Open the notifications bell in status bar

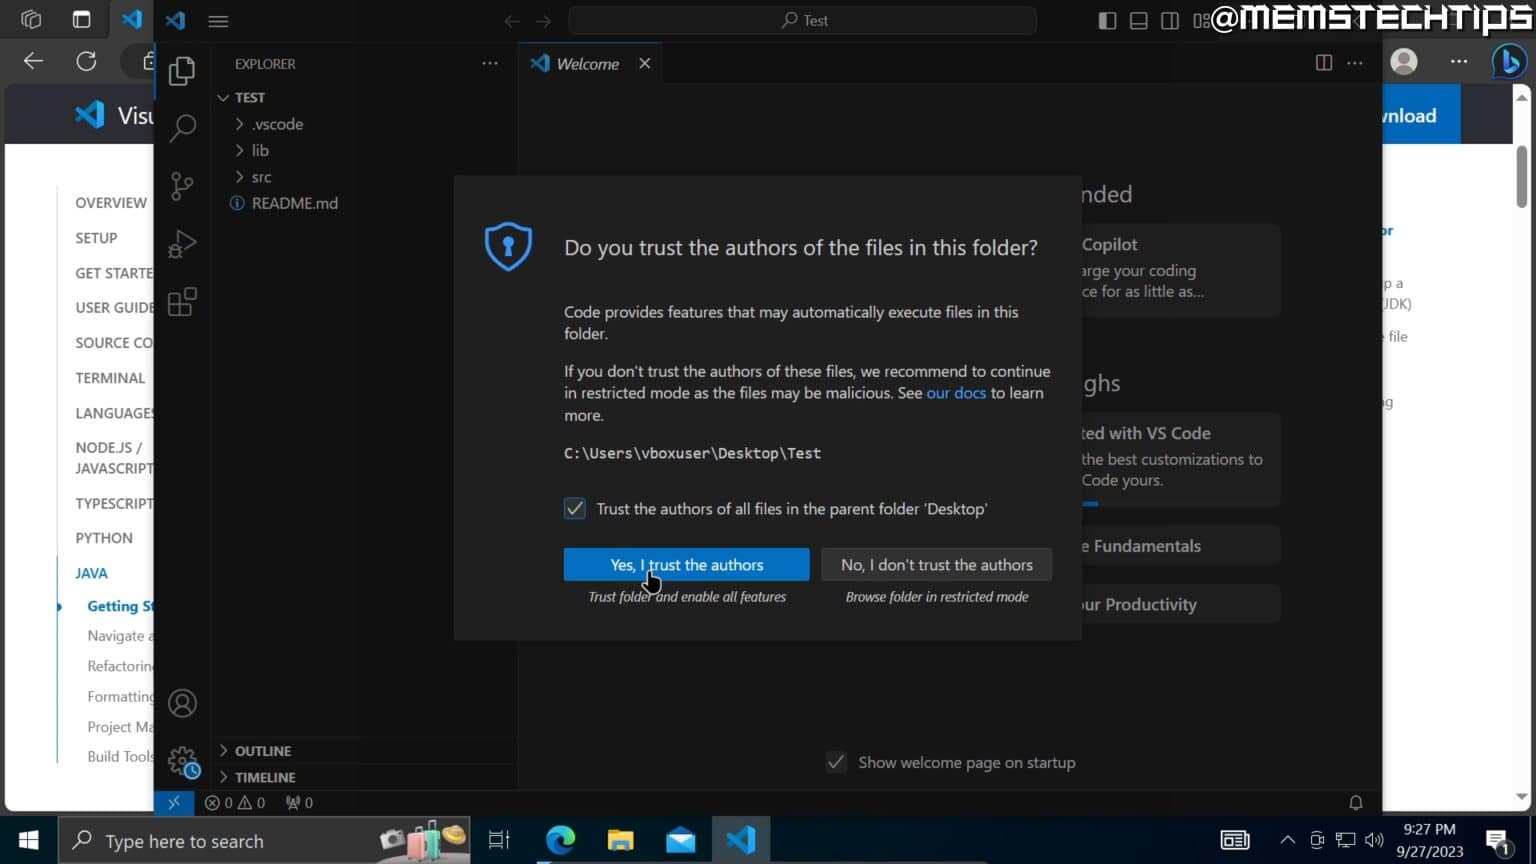(x=1356, y=802)
